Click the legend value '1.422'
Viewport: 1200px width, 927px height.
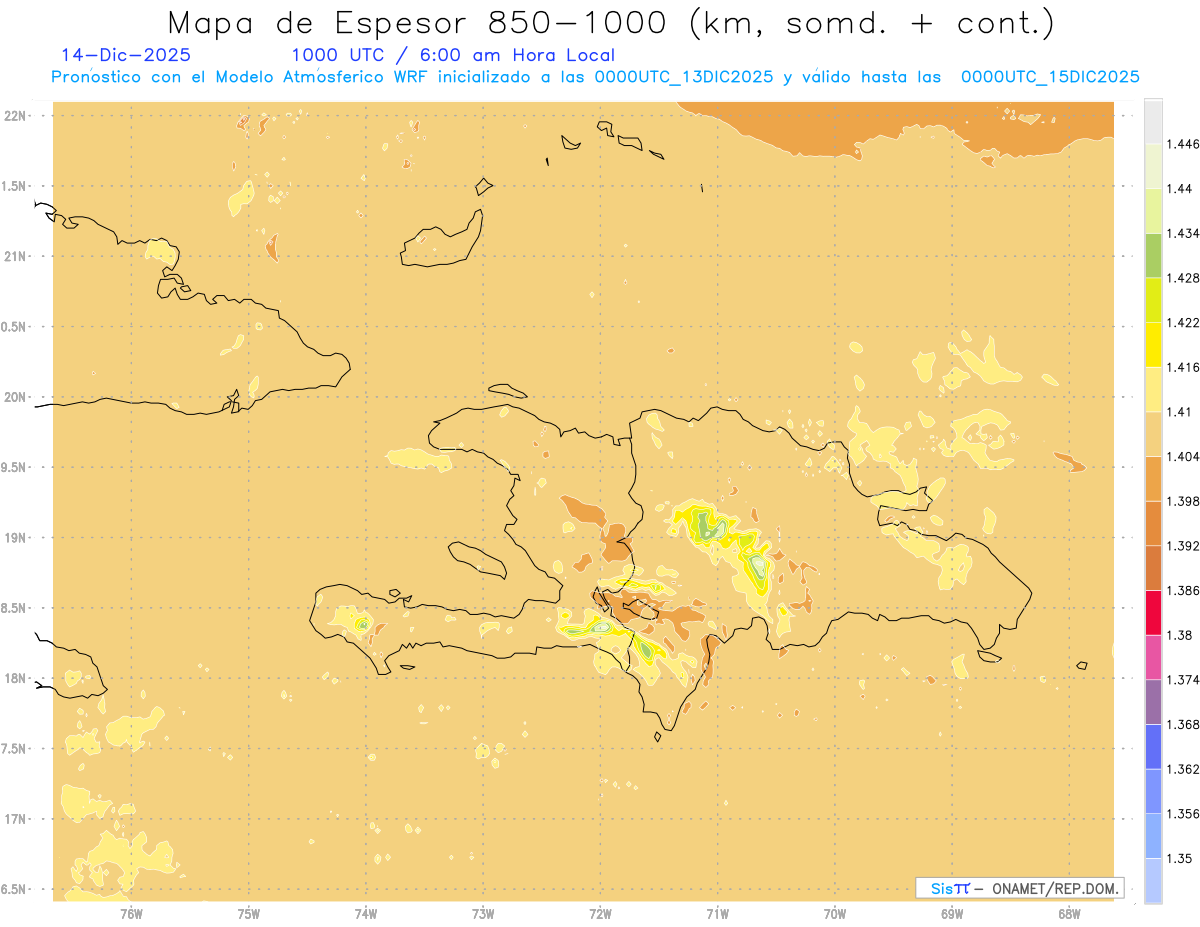pos(1185,322)
